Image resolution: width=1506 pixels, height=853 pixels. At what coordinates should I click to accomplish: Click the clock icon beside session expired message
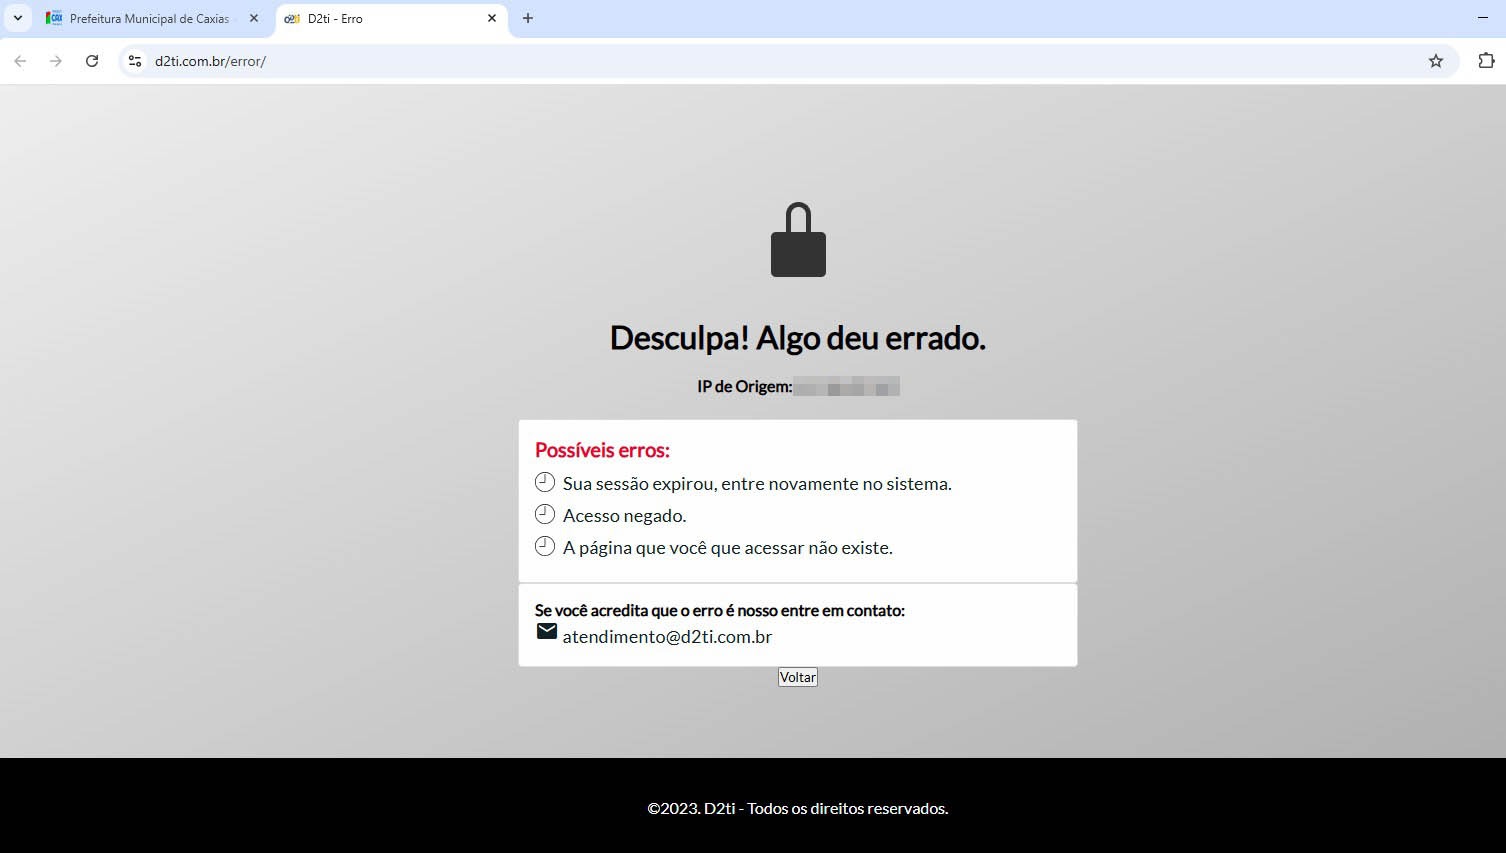545,482
